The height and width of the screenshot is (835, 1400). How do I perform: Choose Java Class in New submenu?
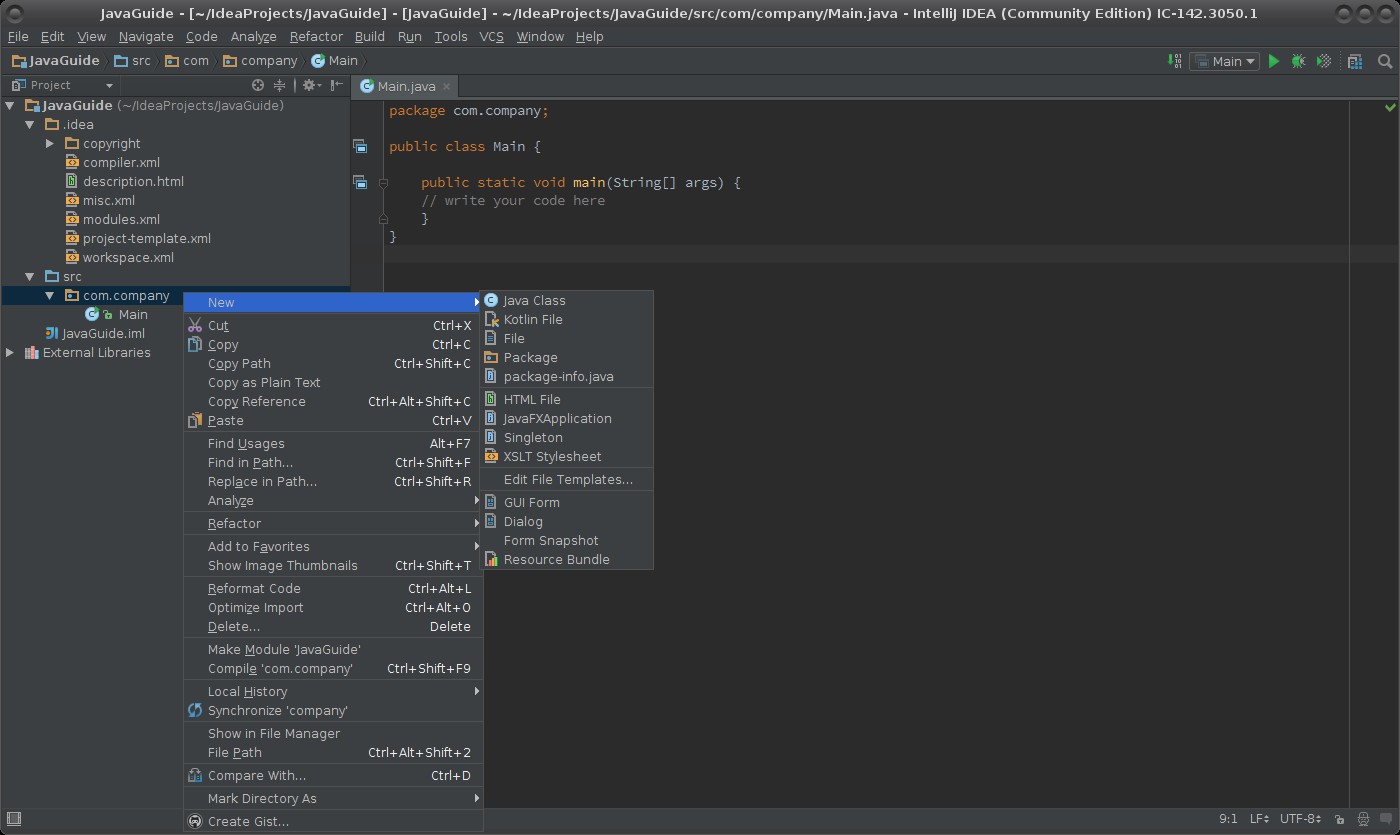(566, 300)
